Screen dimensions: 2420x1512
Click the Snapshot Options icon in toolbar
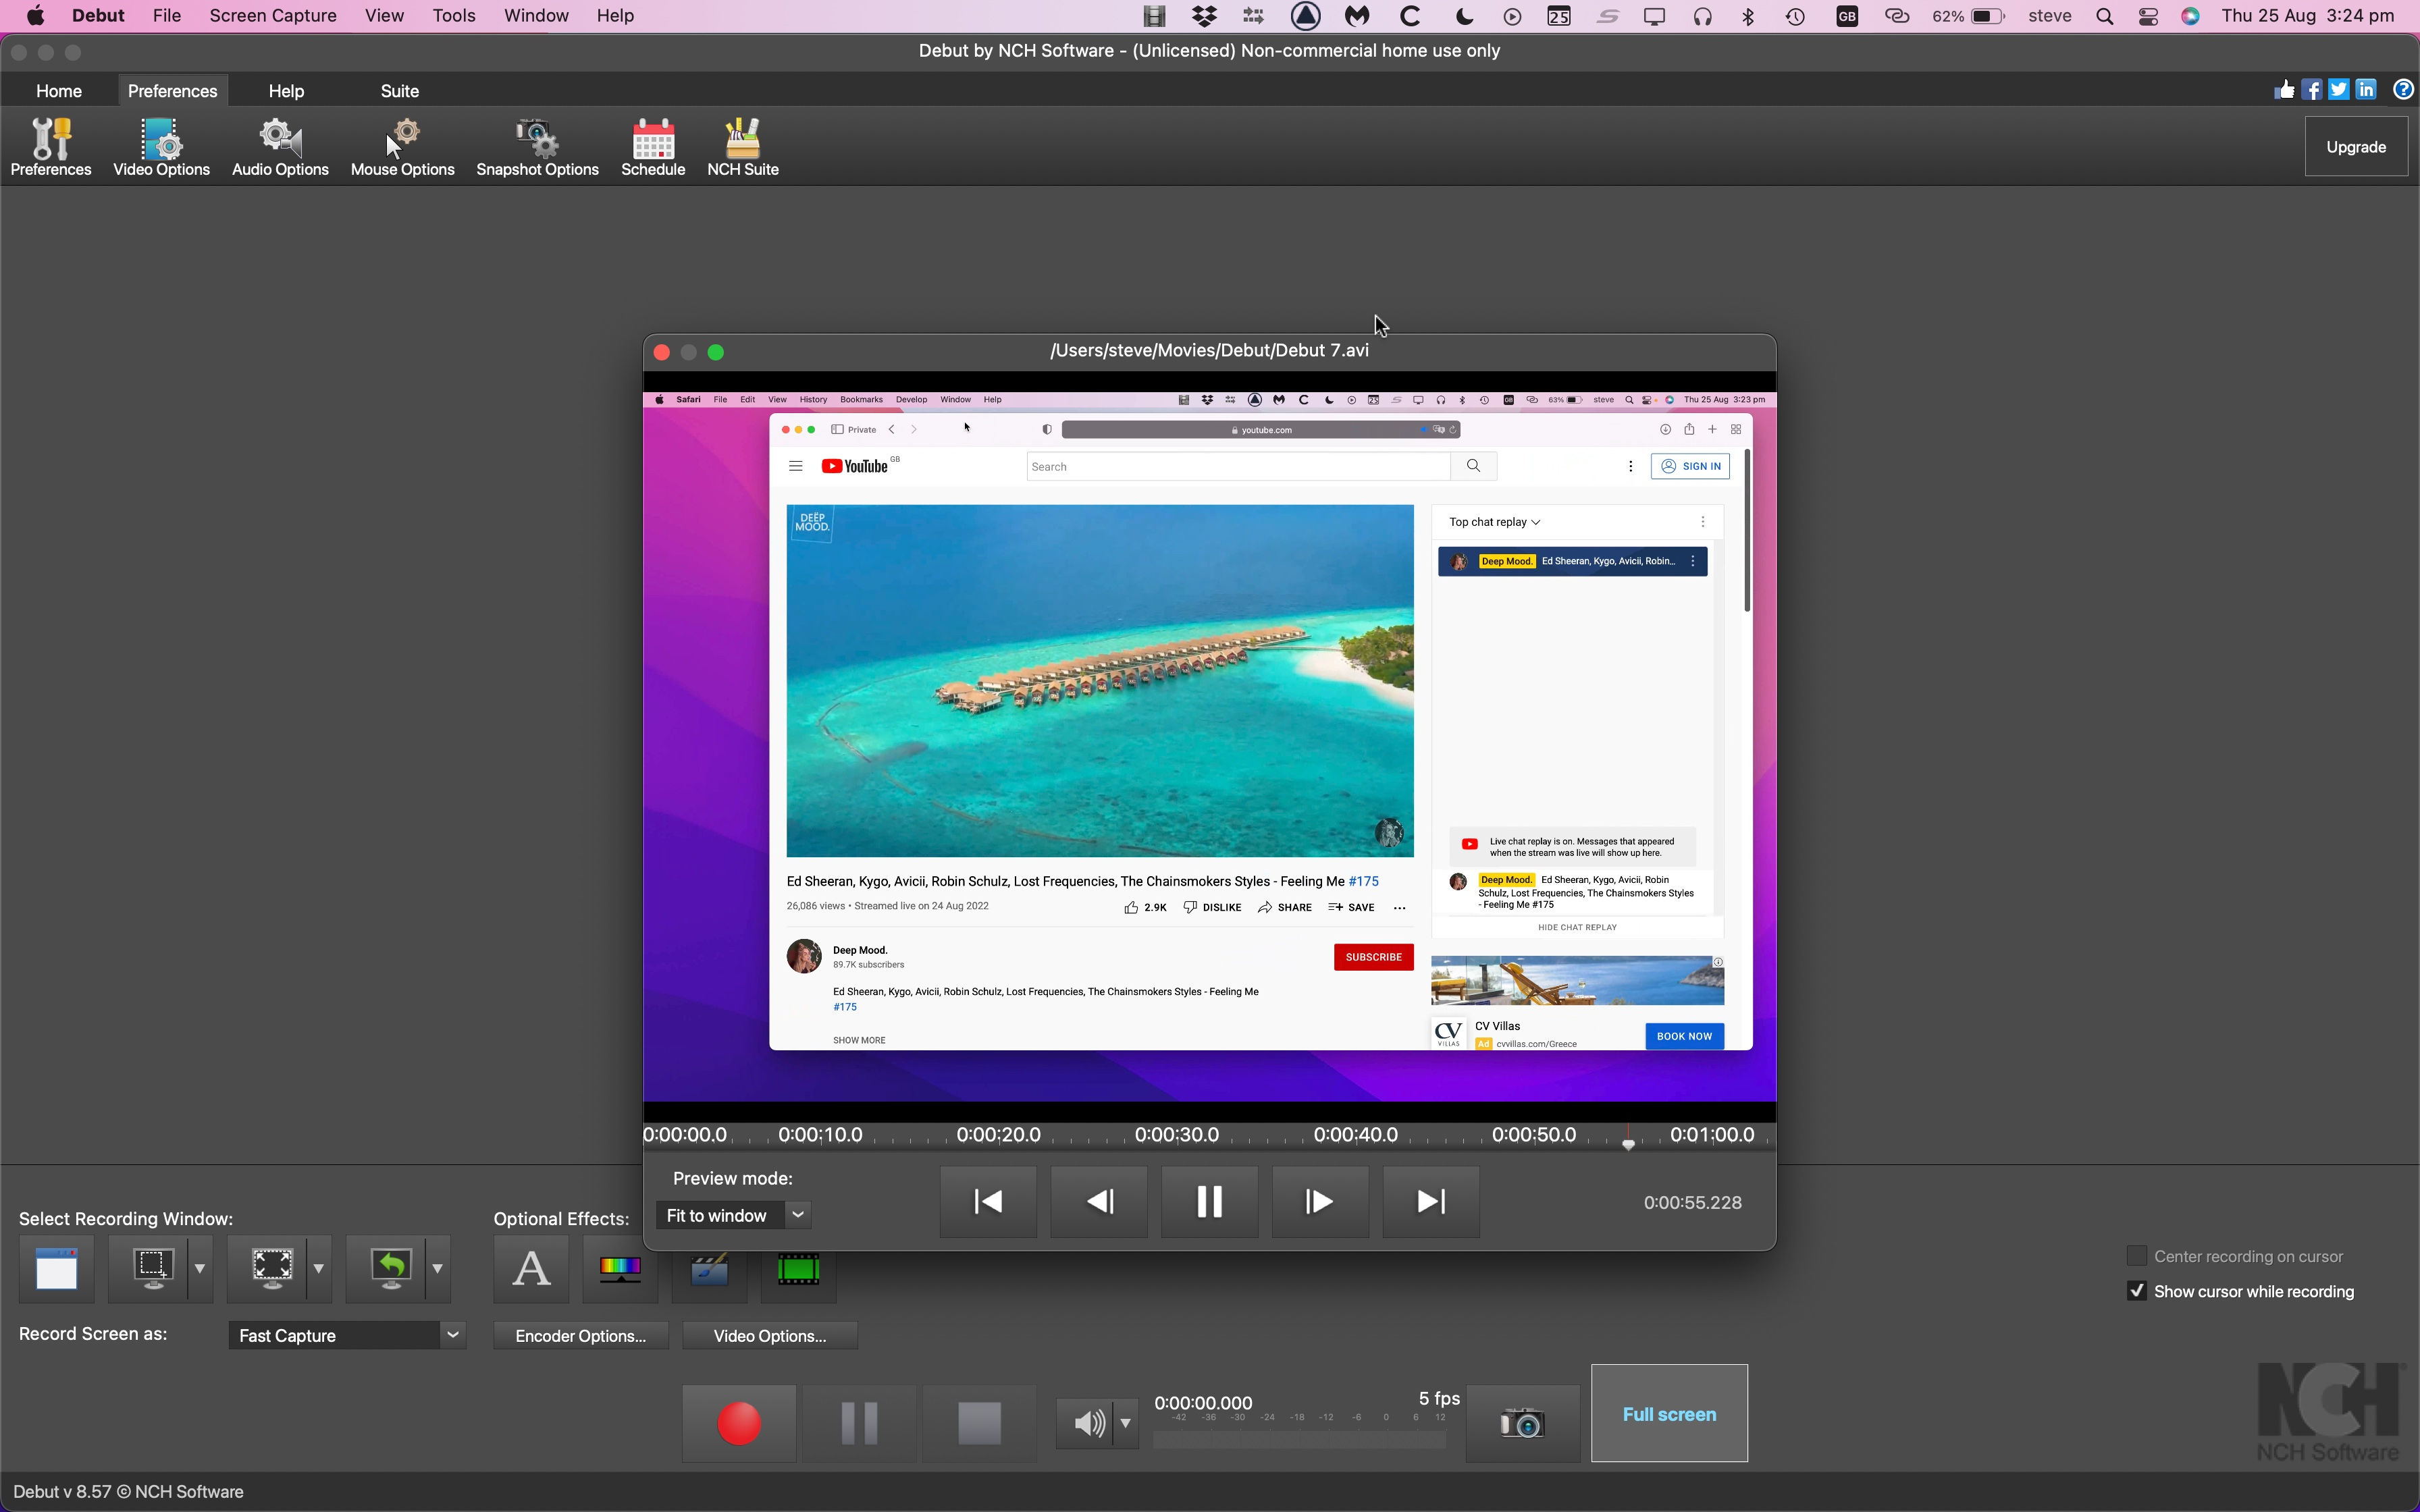point(537,148)
